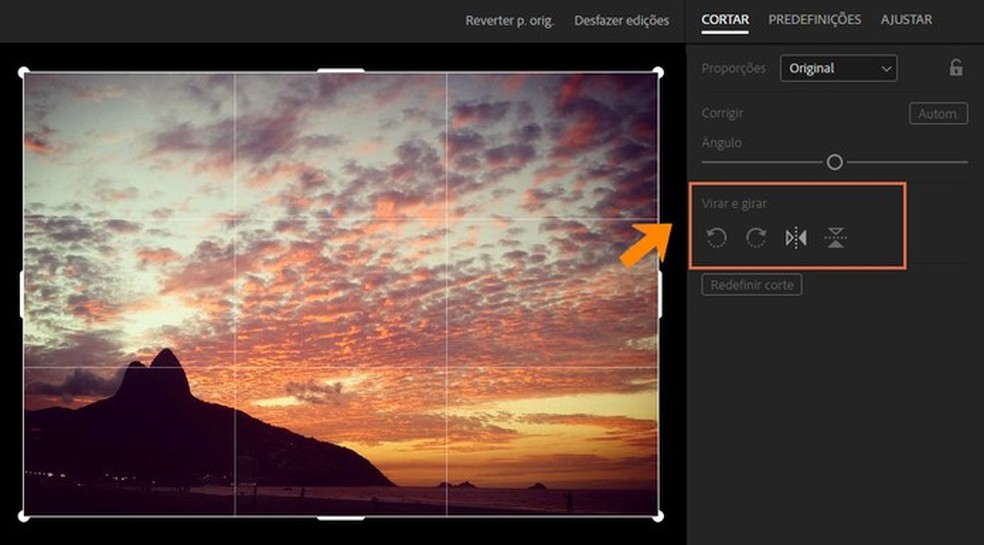Toggle the aspect ratio lock icon
This screenshot has width=984, height=545.
[x=956, y=68]
